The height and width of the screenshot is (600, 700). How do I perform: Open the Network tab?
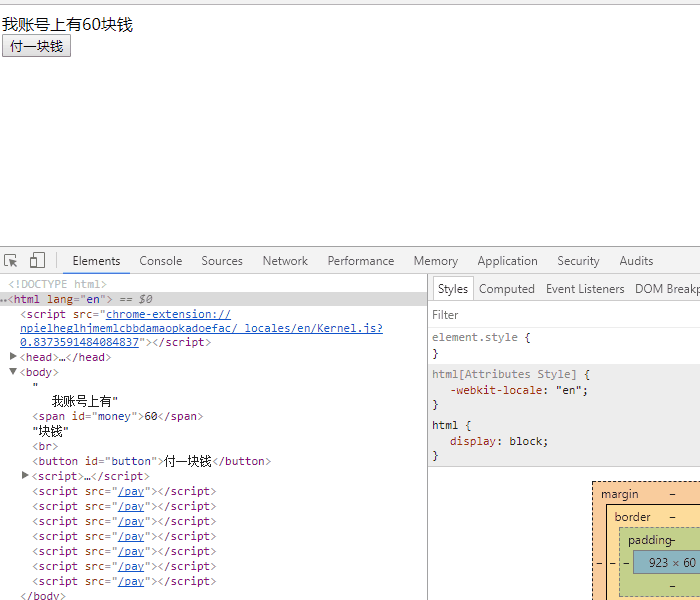[285, 261]
